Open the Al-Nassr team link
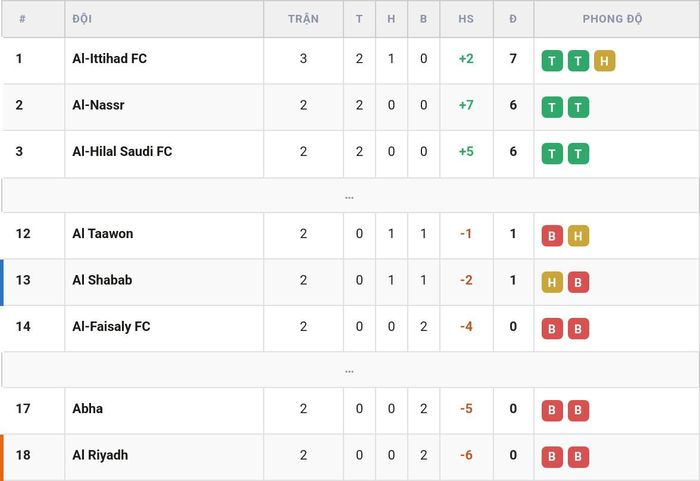The image size is (700, 481). [98, 105]
